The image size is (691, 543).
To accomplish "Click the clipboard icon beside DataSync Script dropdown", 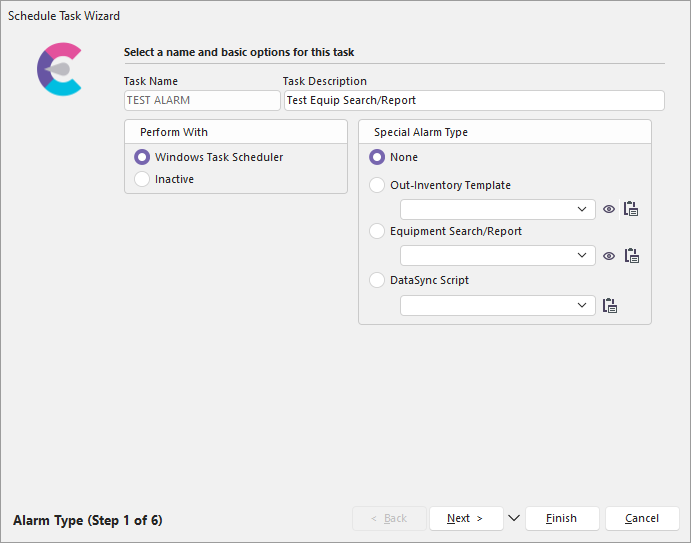I will click(x=610, y=306).
